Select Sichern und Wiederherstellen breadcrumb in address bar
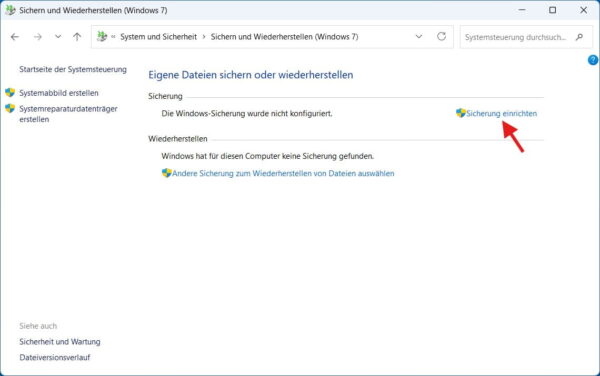 [x=284, y=37]
